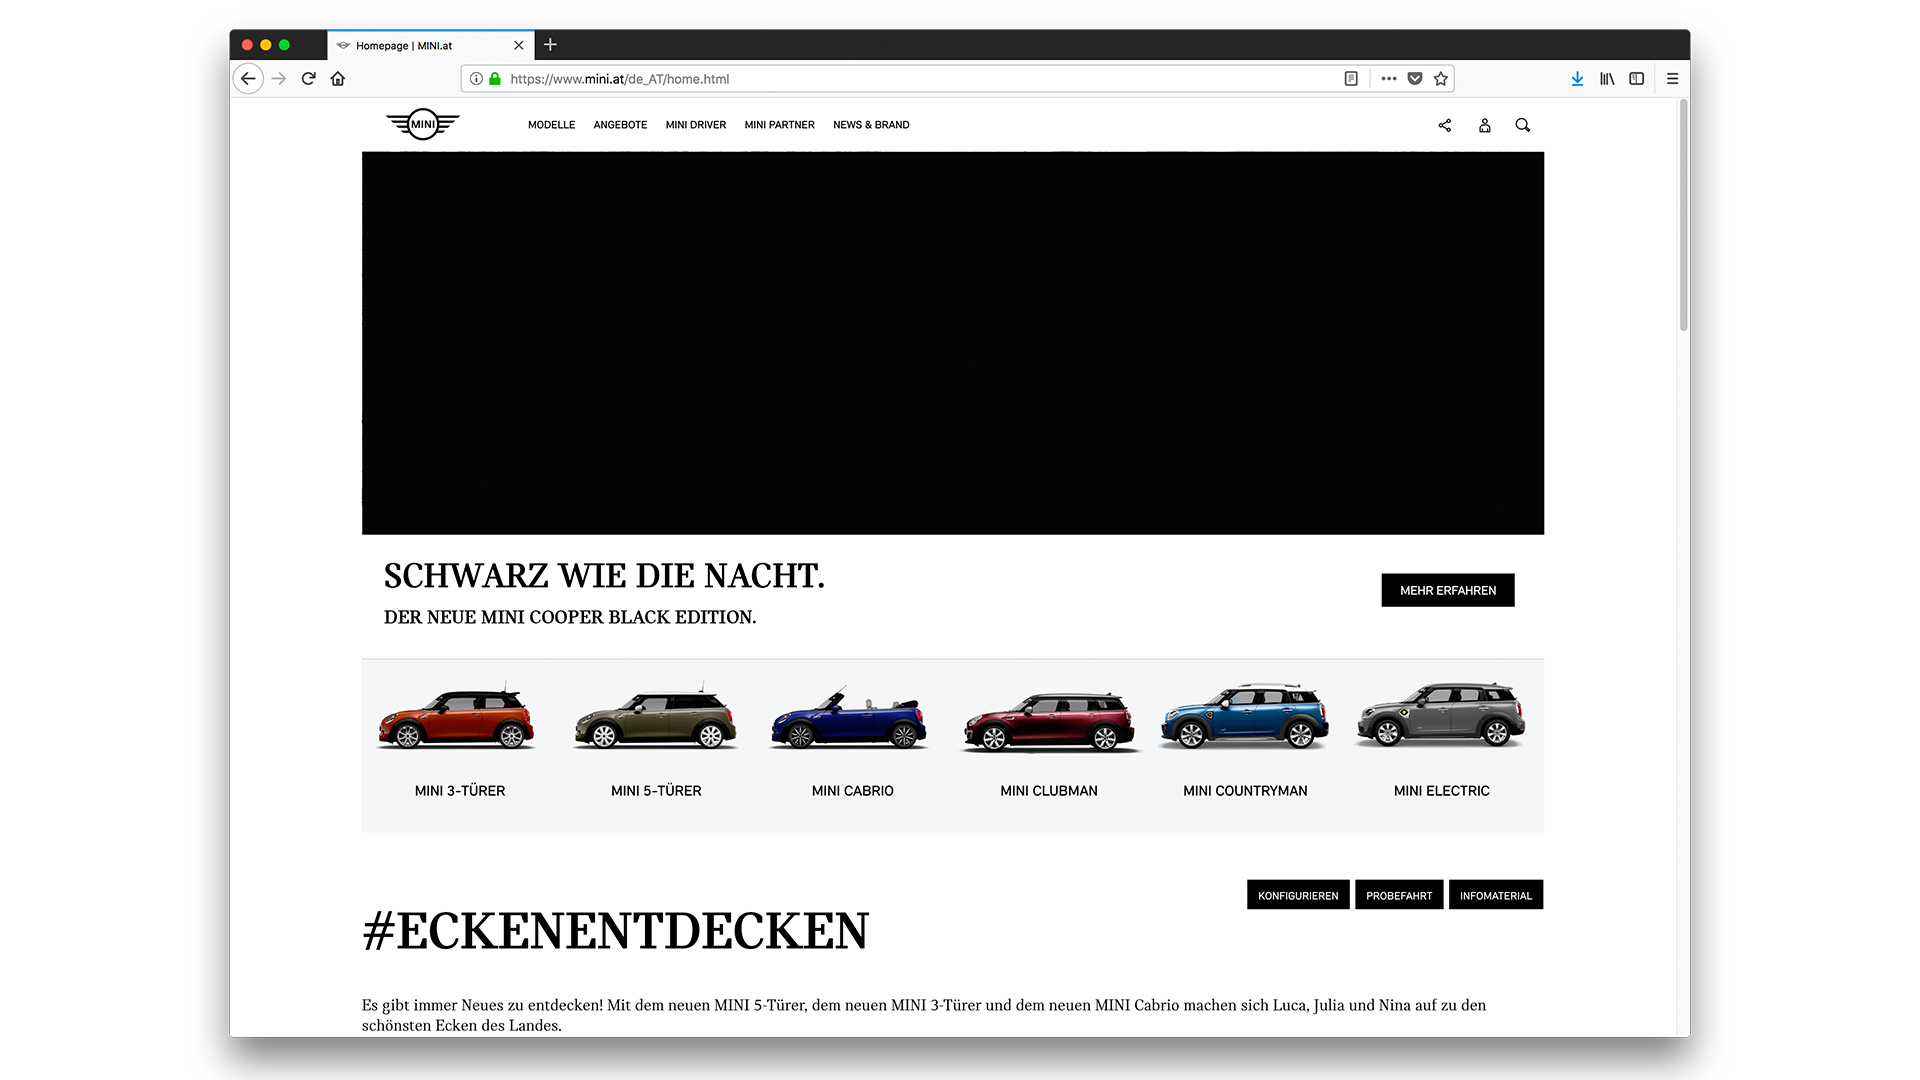
Task: Open page actions three-dots menu
Action: coord(1389,79)
